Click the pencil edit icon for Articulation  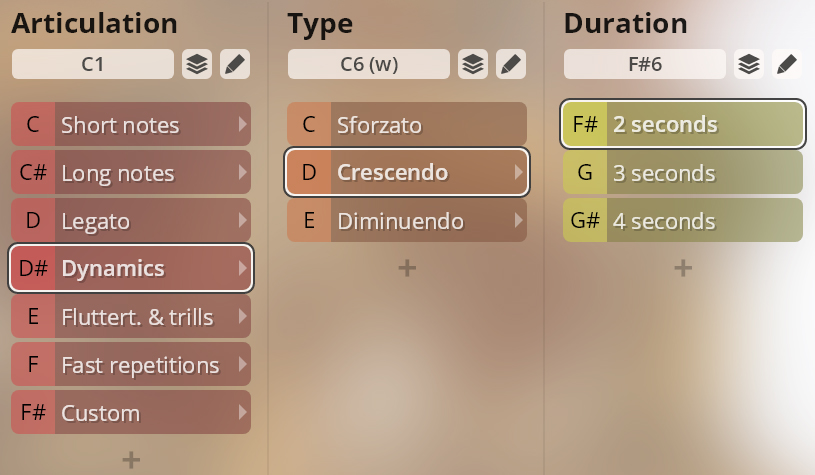(x=235, y=65)
